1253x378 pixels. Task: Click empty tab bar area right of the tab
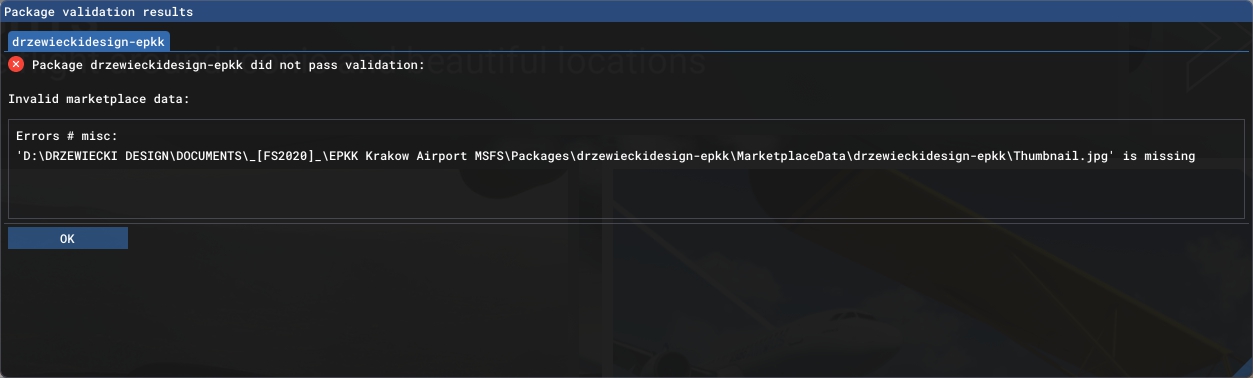[710, 41]
